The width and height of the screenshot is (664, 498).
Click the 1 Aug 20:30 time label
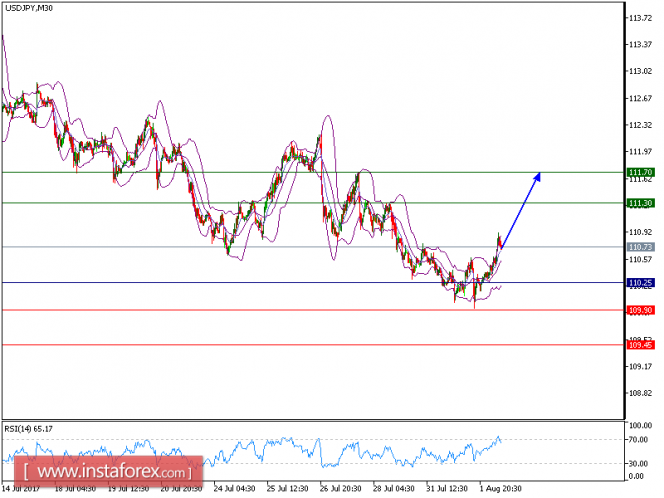501,489
